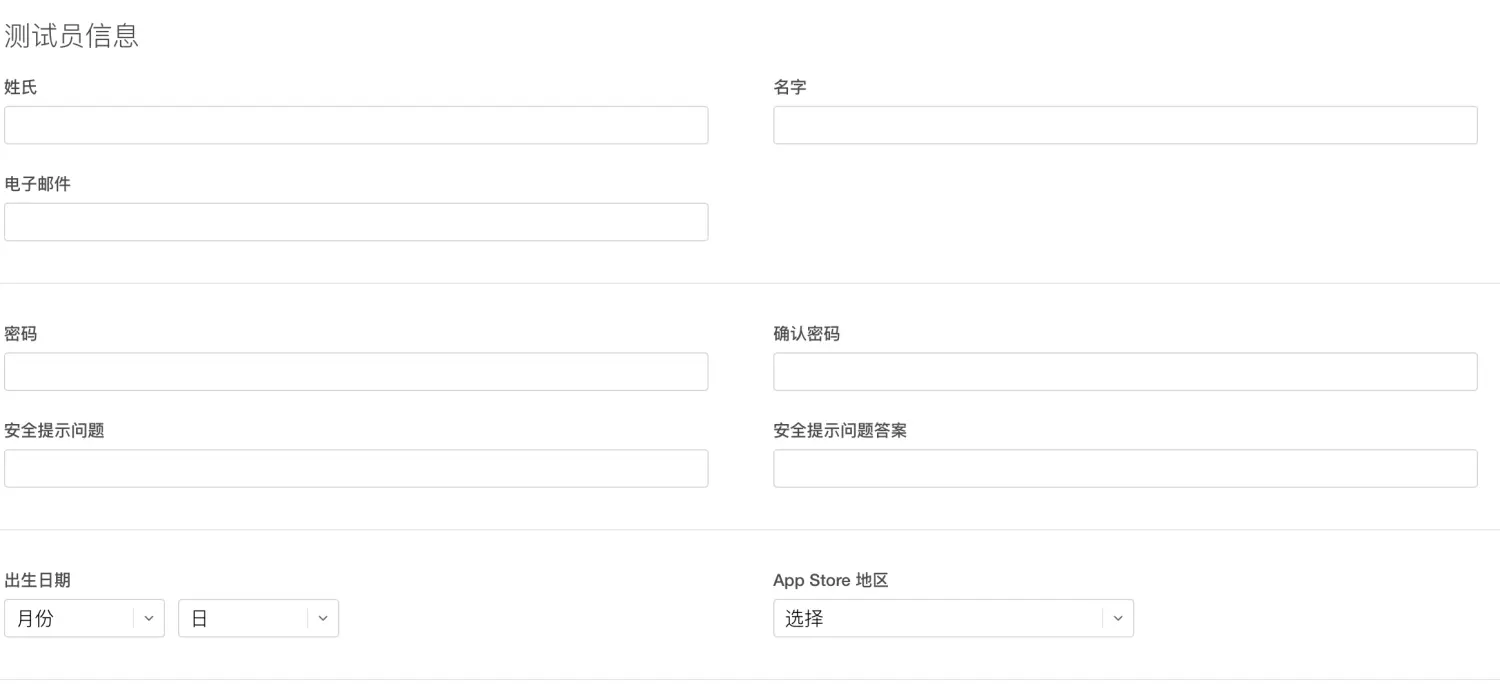1500x684 pixels.
Task: Open the App Store 地区 选择 dropdown
Action: 953,618
